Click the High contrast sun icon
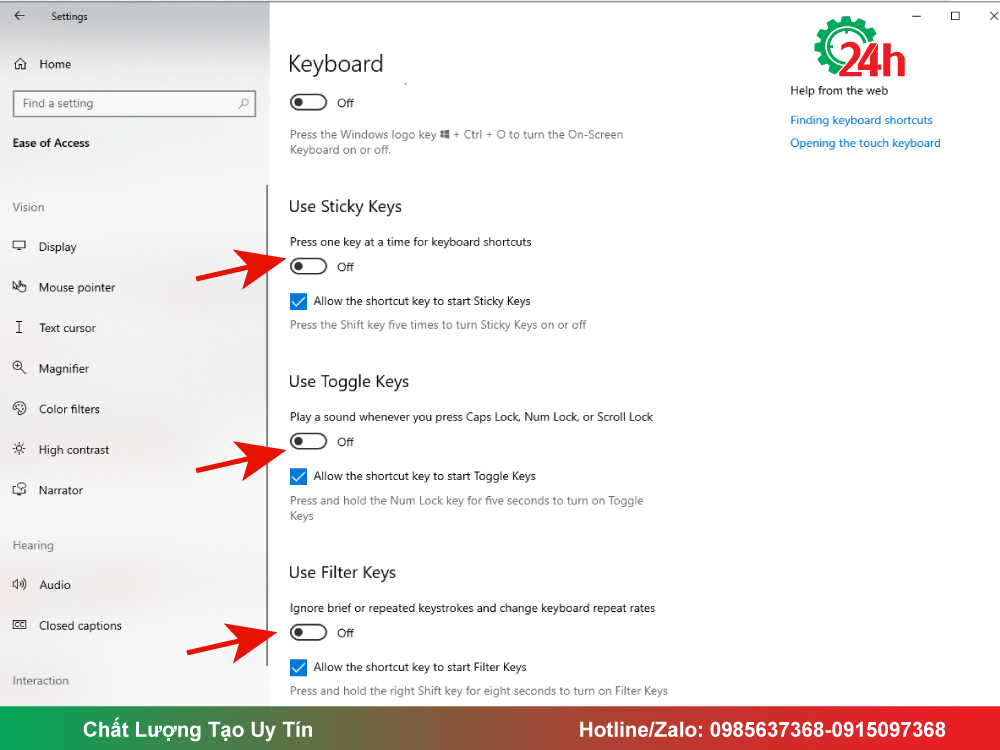The image size is (1000, 750). point(20,449)
